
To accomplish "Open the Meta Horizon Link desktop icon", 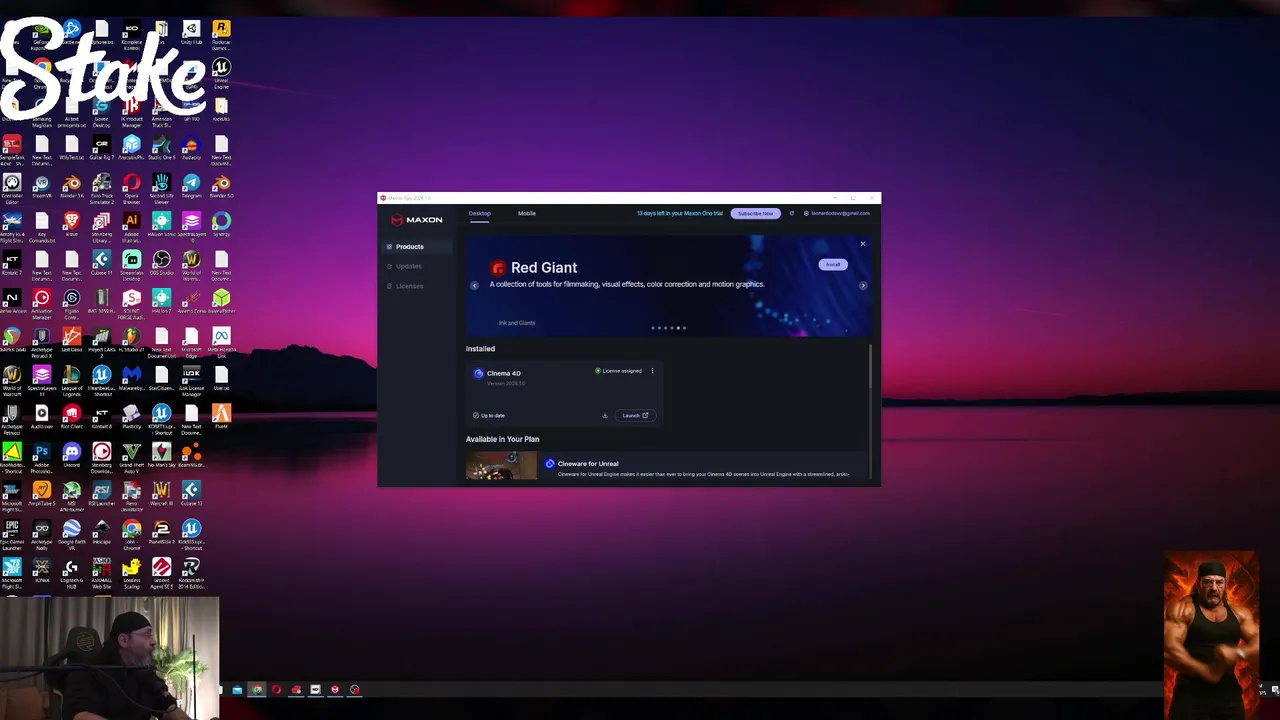I will [x=221, y=340].
